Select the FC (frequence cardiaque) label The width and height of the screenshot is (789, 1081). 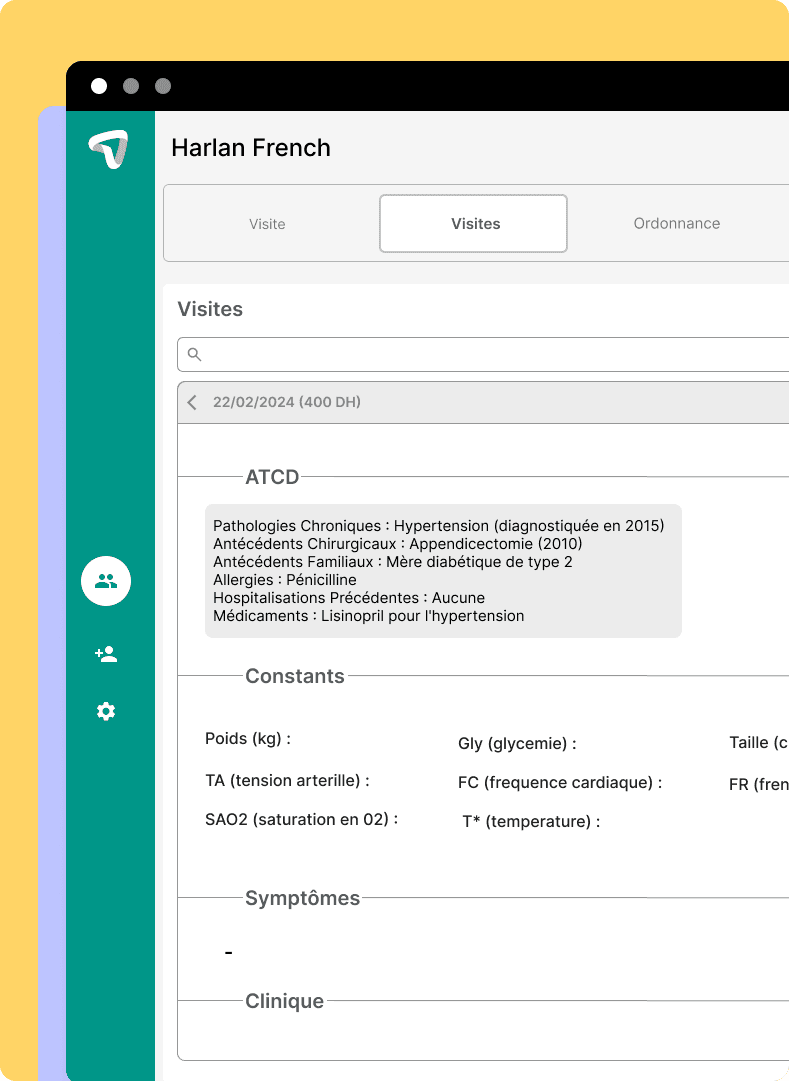click(x=560, y=783)
